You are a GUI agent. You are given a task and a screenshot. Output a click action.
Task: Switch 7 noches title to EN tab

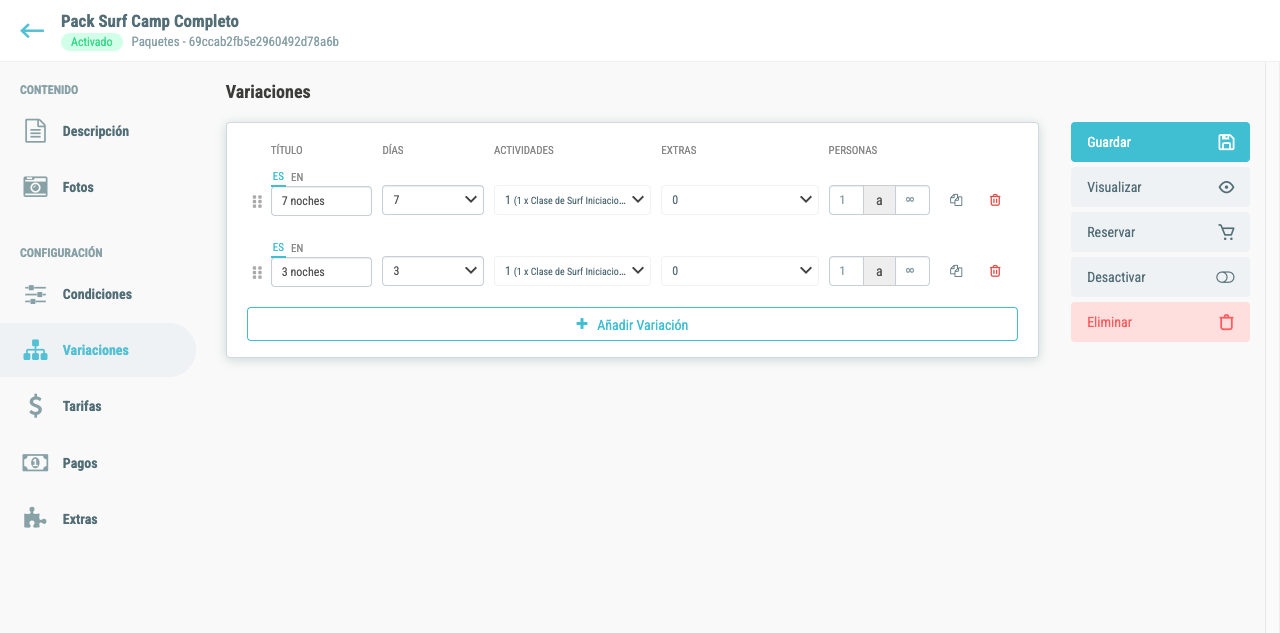pyautogui.click(x=297, y=177)
